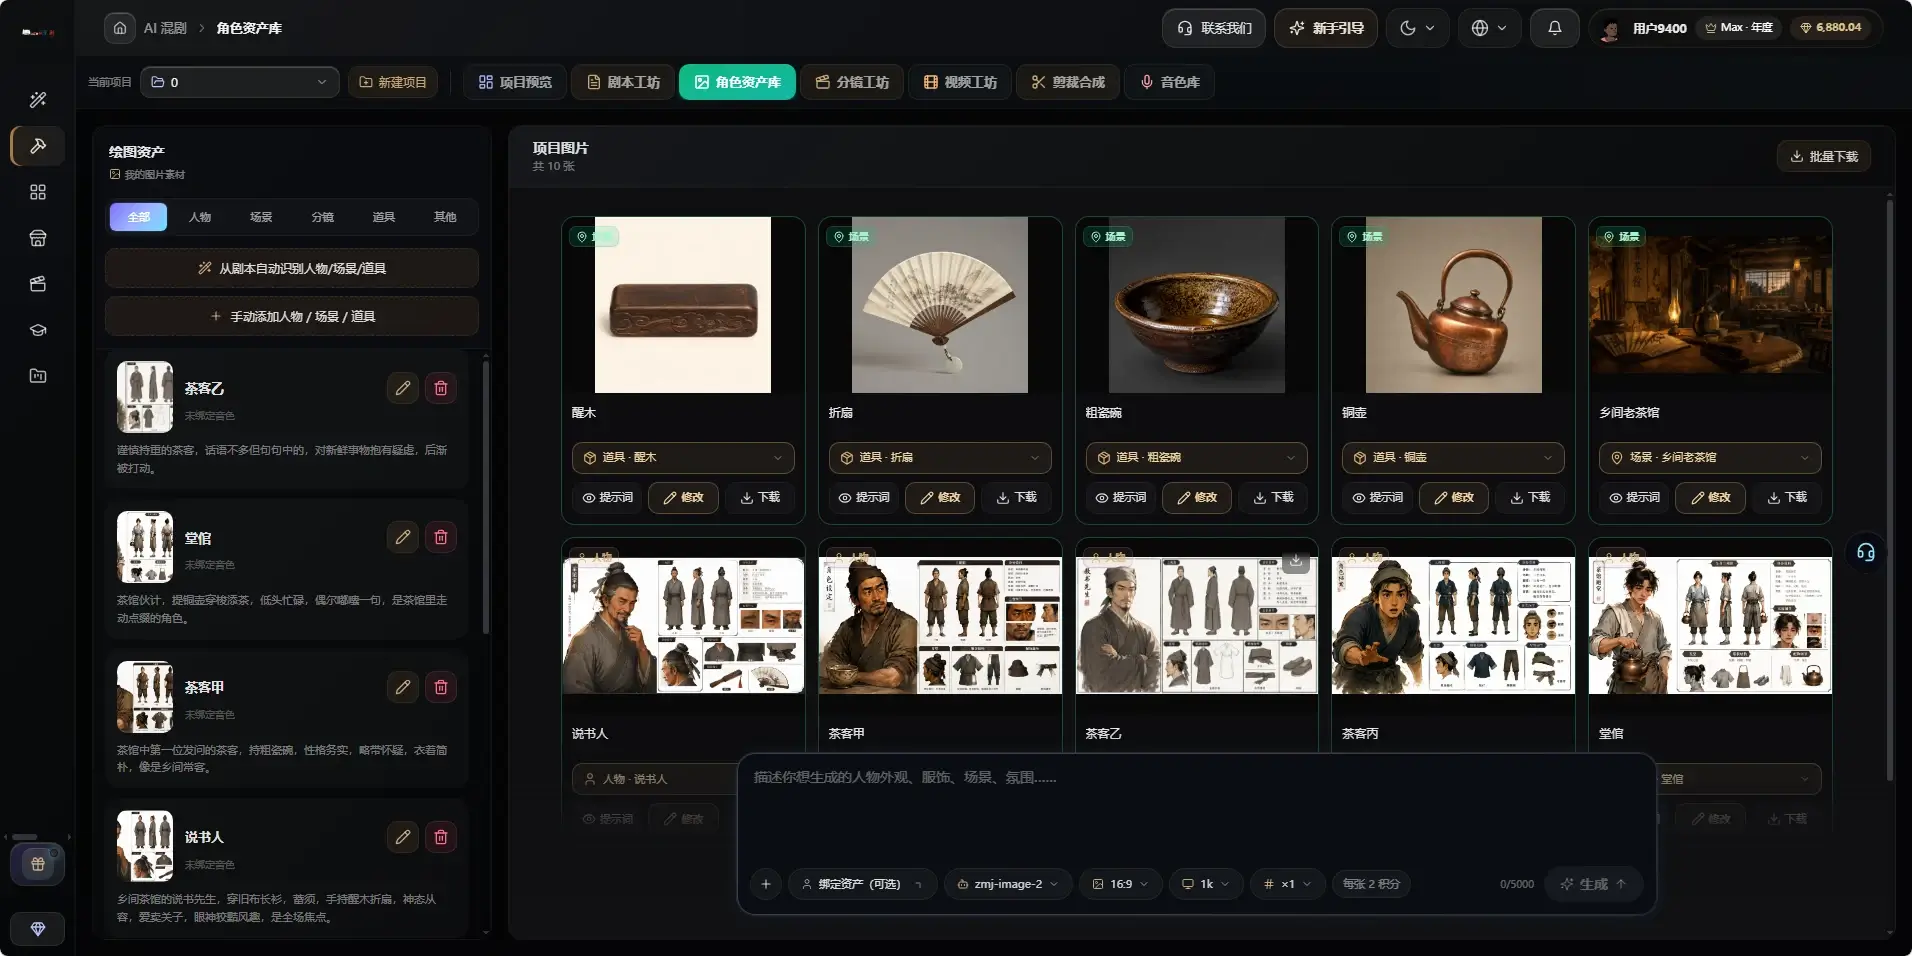The width and height of the screenshot is (1912, 956).
Task: Click the 联系我们 button
Action: coord(1214,28)
